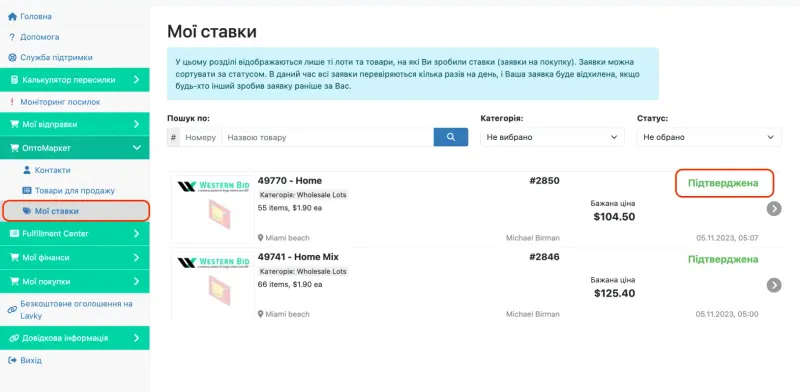Open Служба підтримки sidebar item
The width and height of the screenshot is (800, 392).
pyautogui.click(x=56, y=57)
